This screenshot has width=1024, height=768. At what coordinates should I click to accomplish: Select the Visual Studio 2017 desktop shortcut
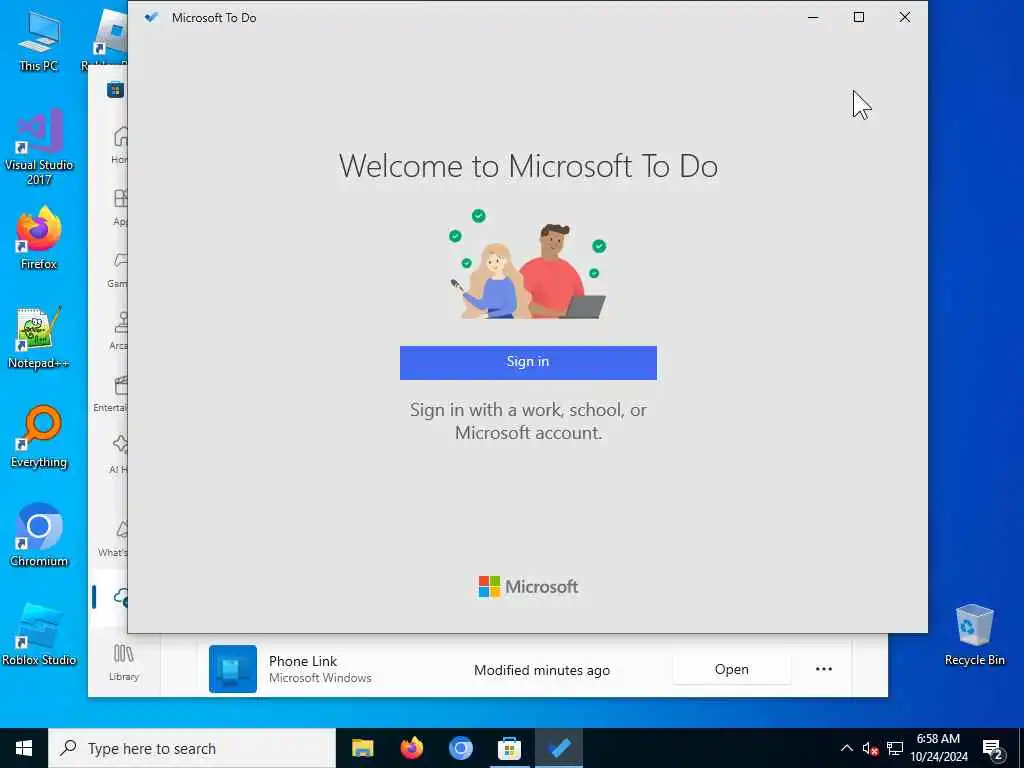tap(39, 147)
